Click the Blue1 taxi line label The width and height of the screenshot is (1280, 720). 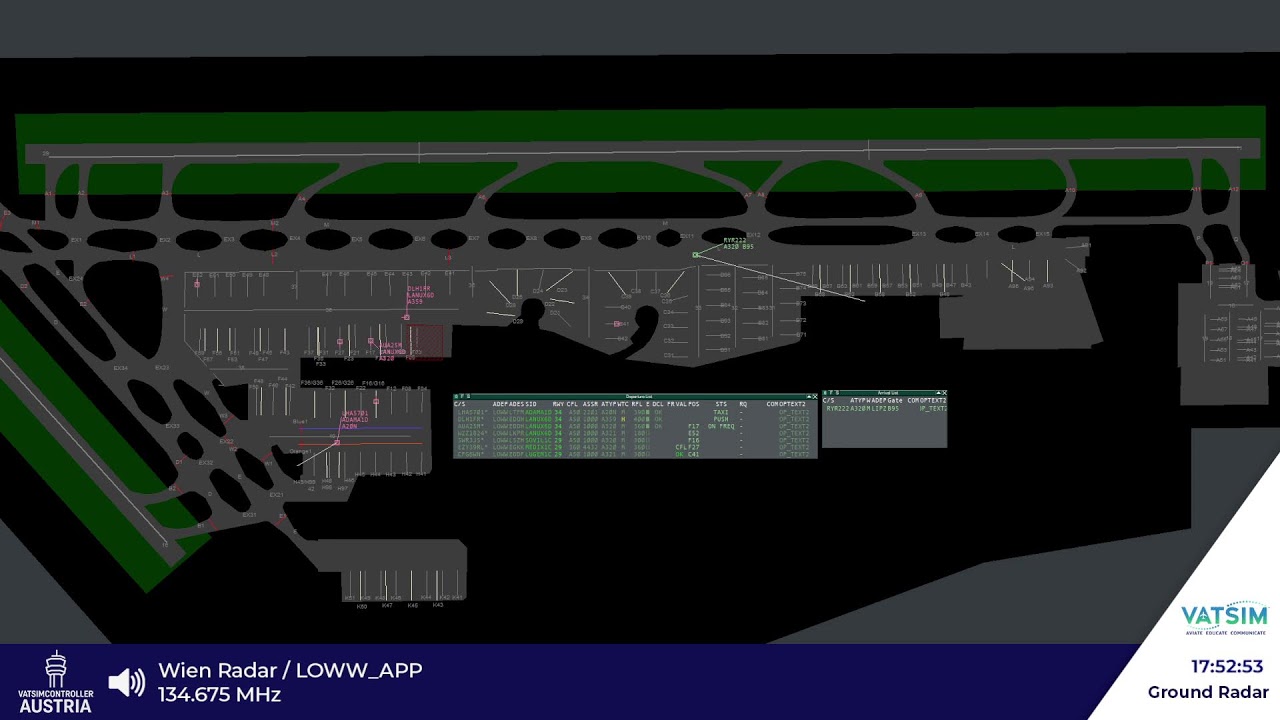(x=300, y=421)
